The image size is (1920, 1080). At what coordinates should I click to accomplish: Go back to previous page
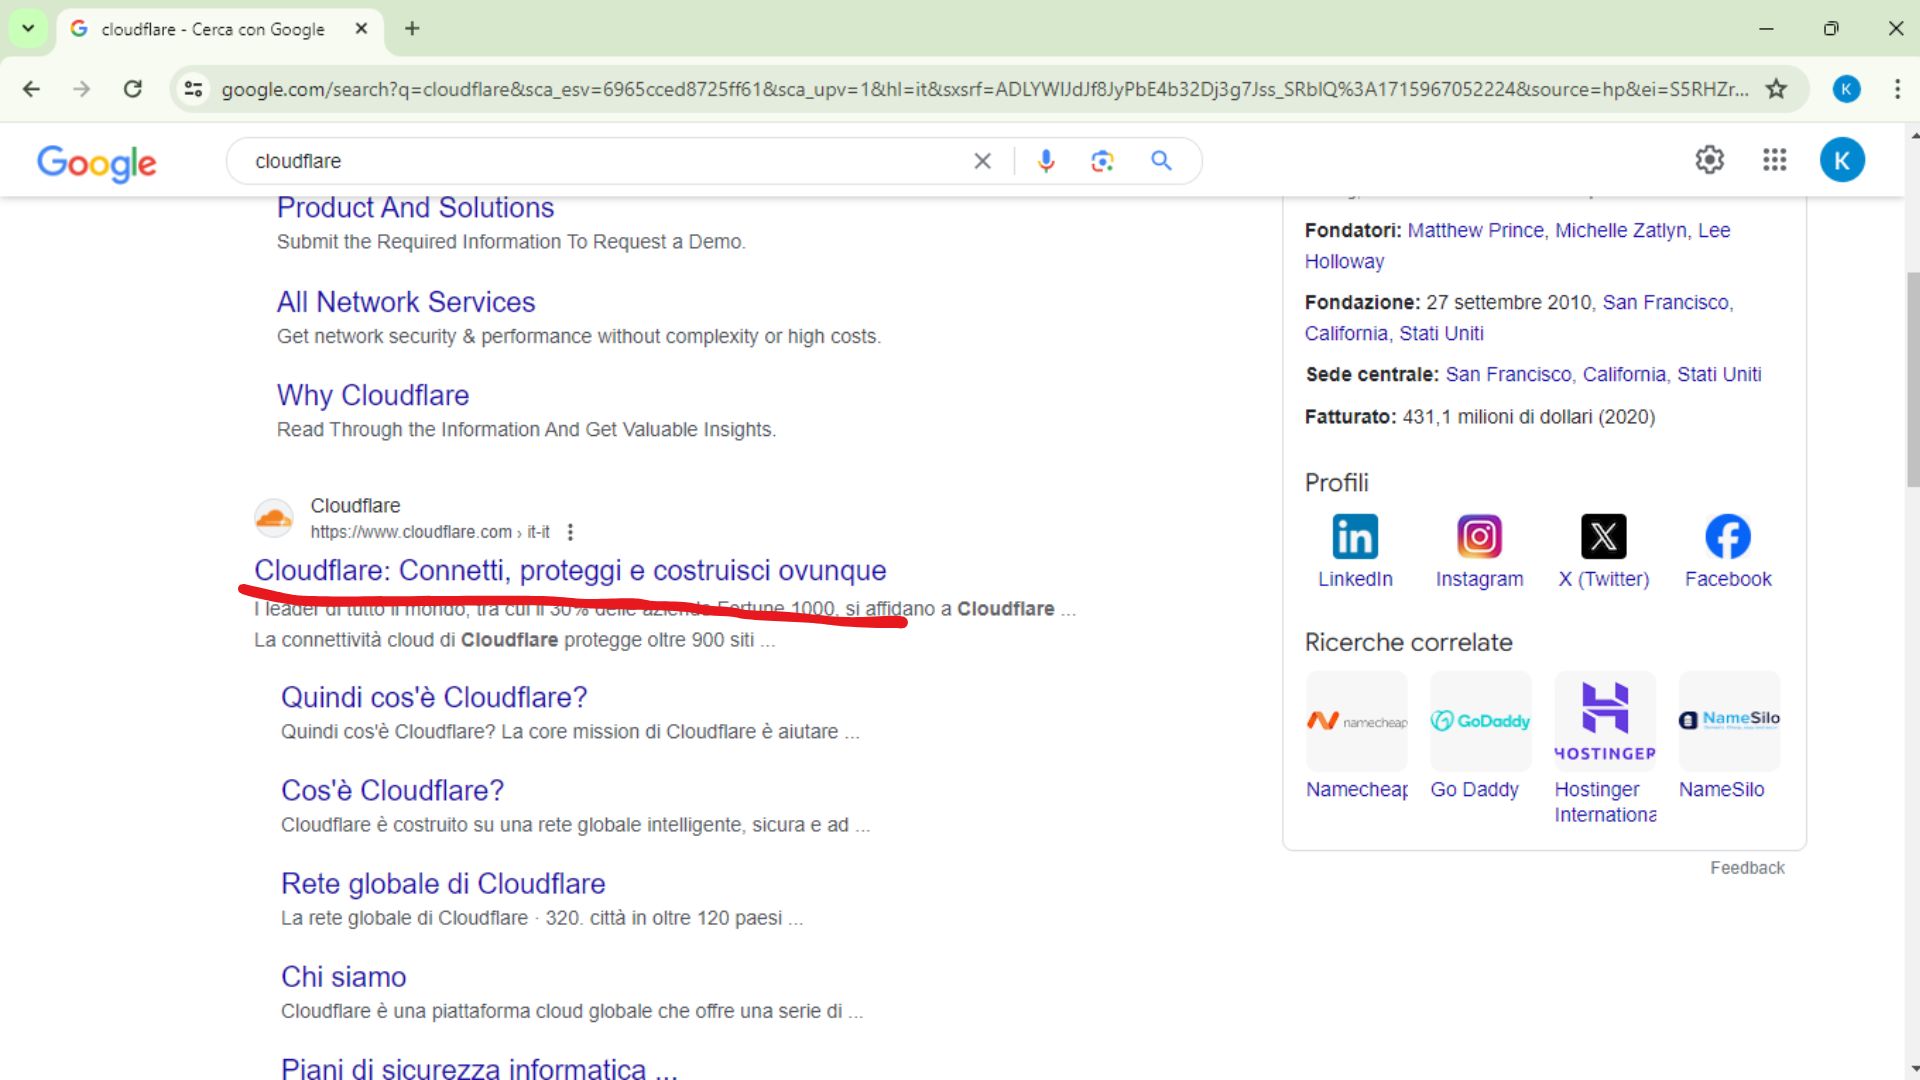(x=31, y=89)
